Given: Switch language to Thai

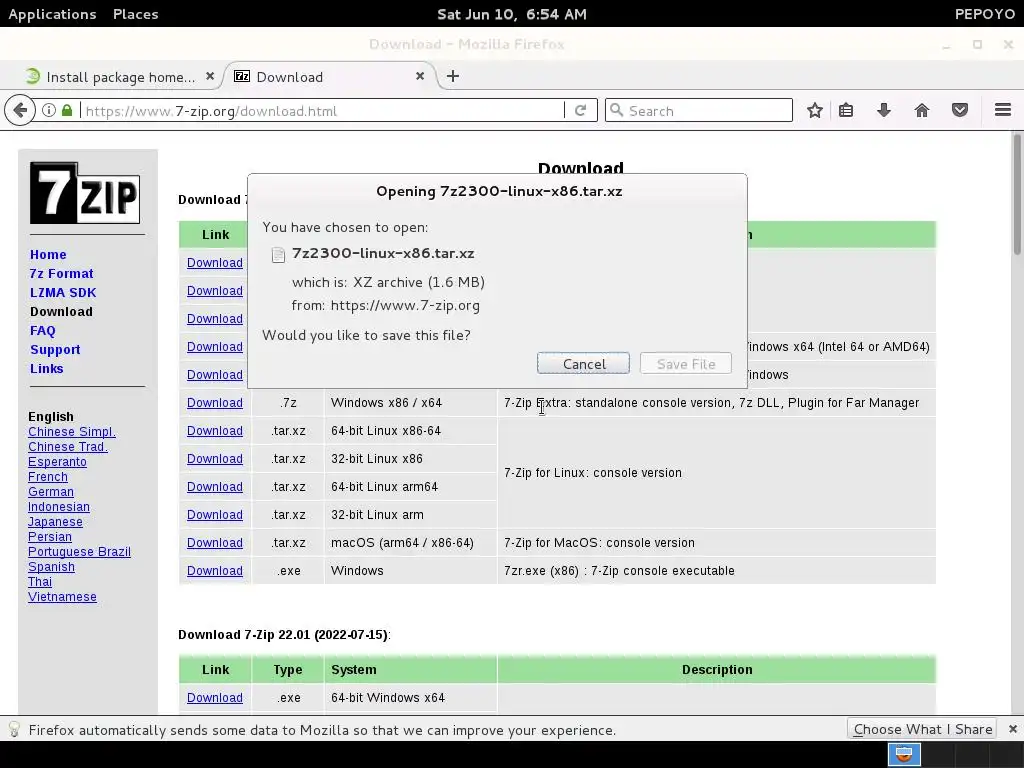Looking at the screenshot, I should [40, 582].
